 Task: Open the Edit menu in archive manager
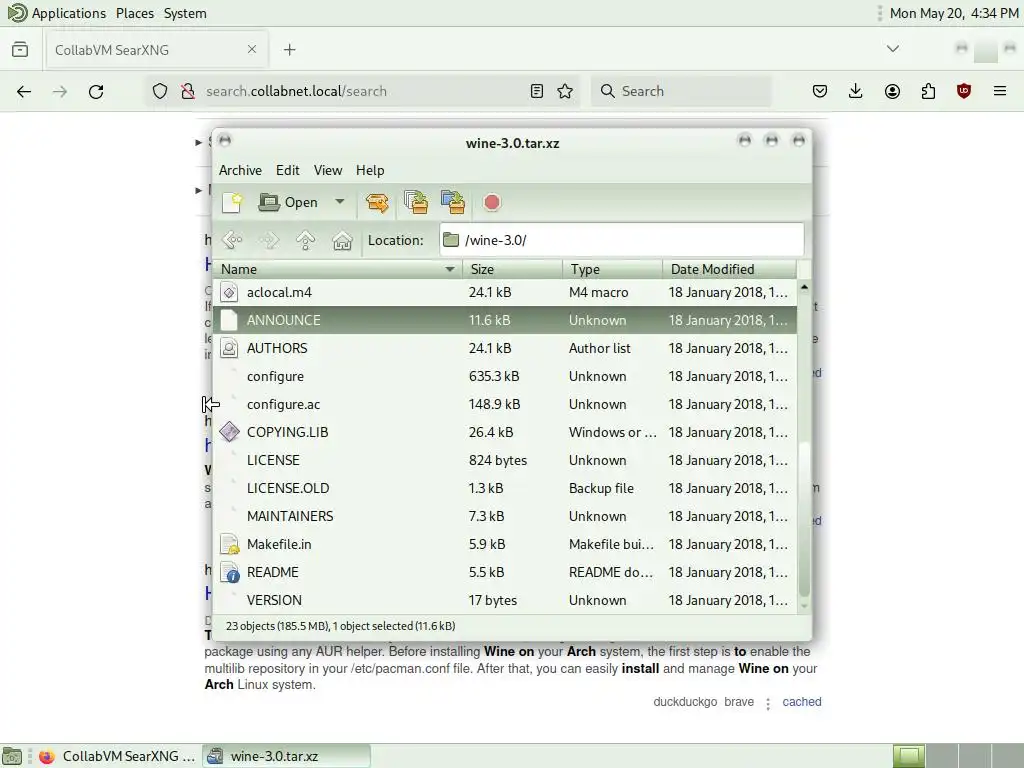(x=287, y=170)
